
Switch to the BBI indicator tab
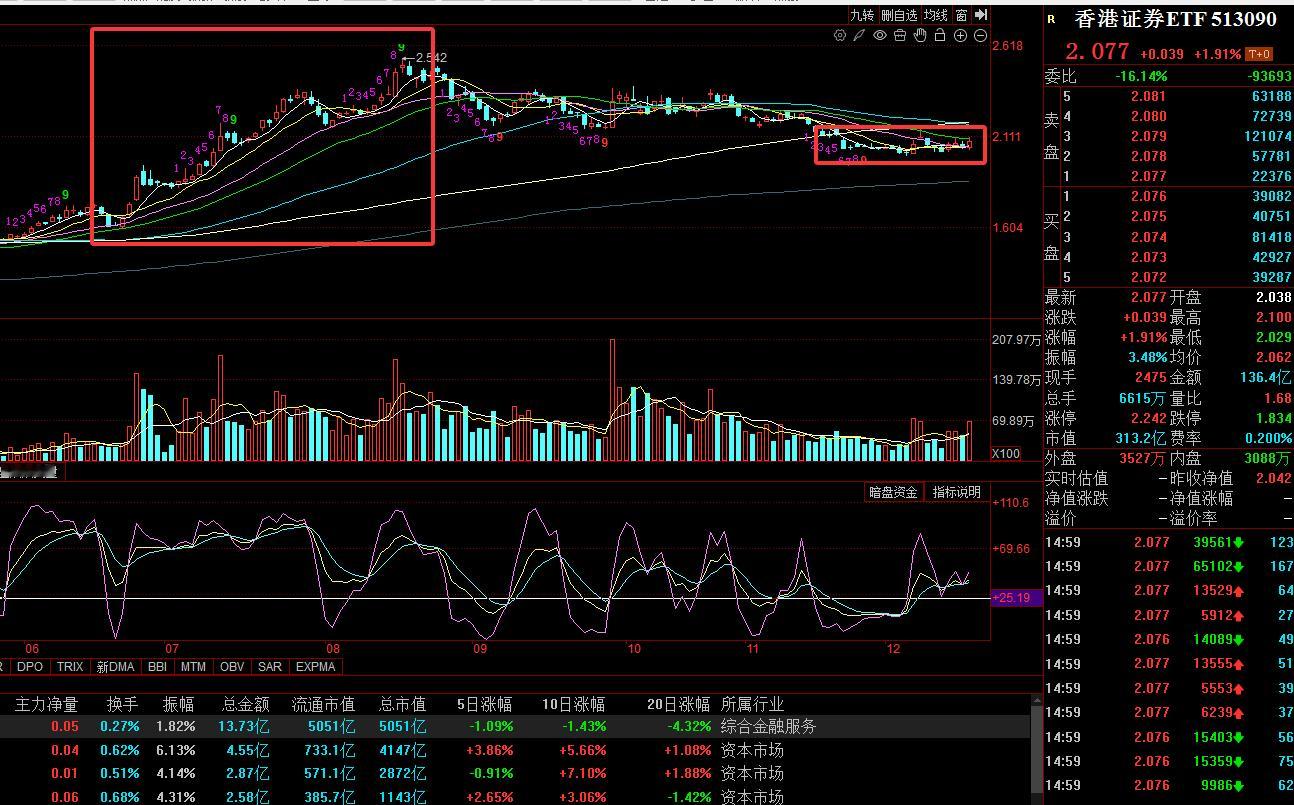point(157,666)
